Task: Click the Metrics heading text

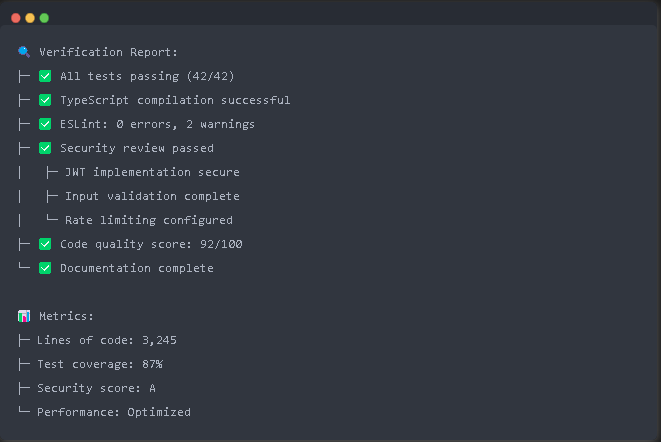Action: 66,316
